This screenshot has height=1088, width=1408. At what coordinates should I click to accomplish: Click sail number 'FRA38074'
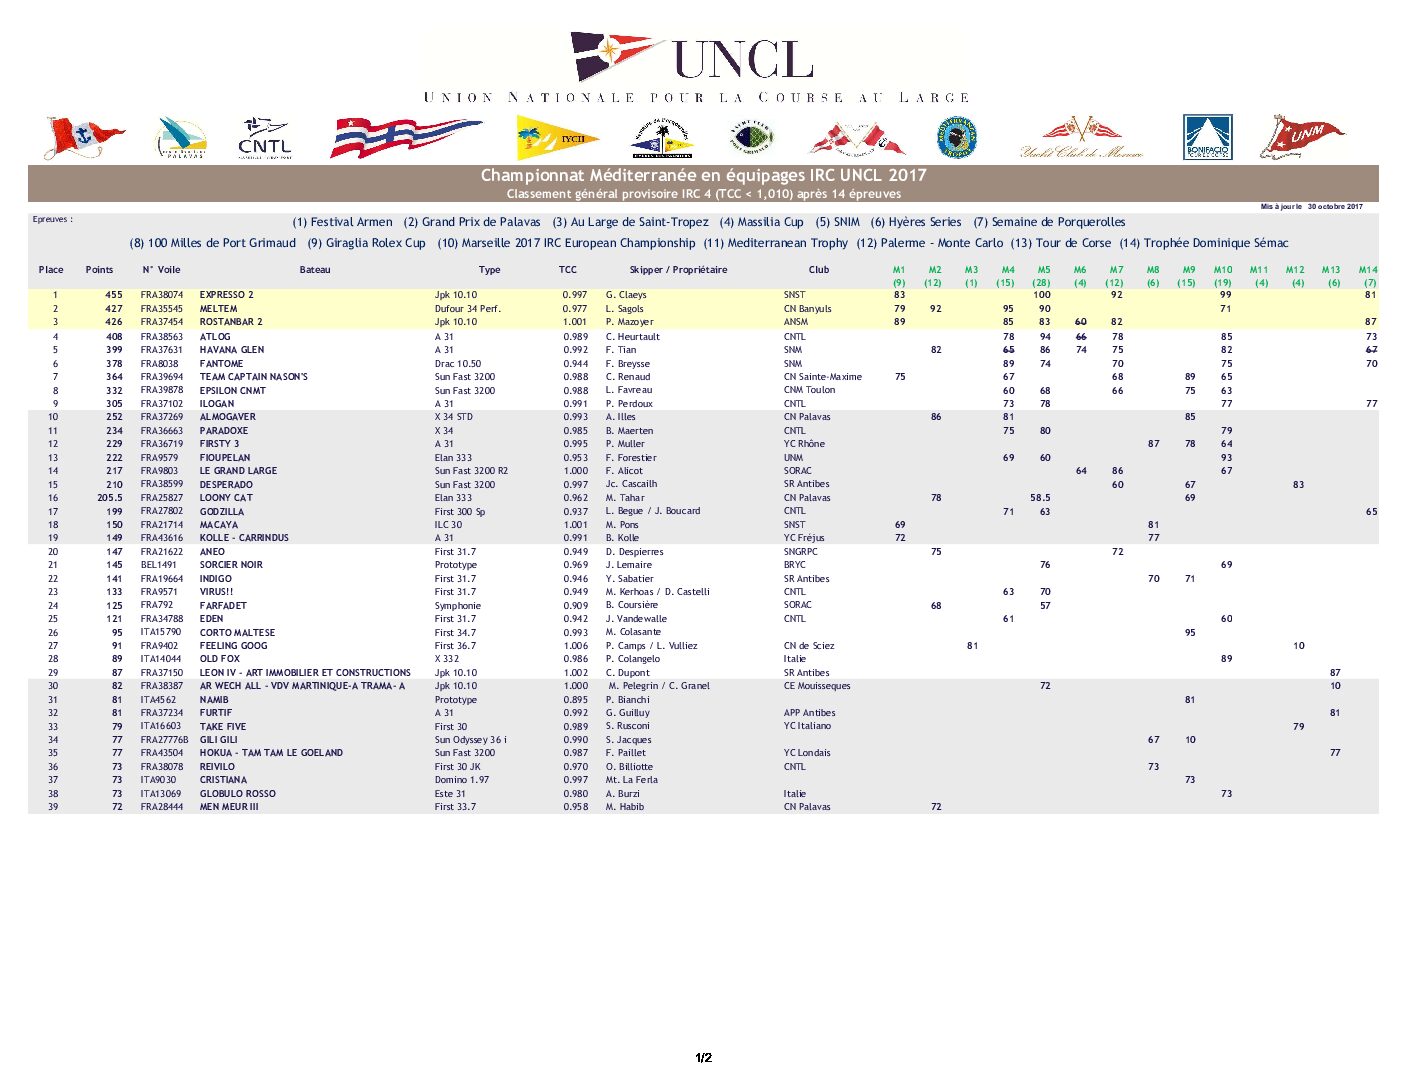pos(162,295)
